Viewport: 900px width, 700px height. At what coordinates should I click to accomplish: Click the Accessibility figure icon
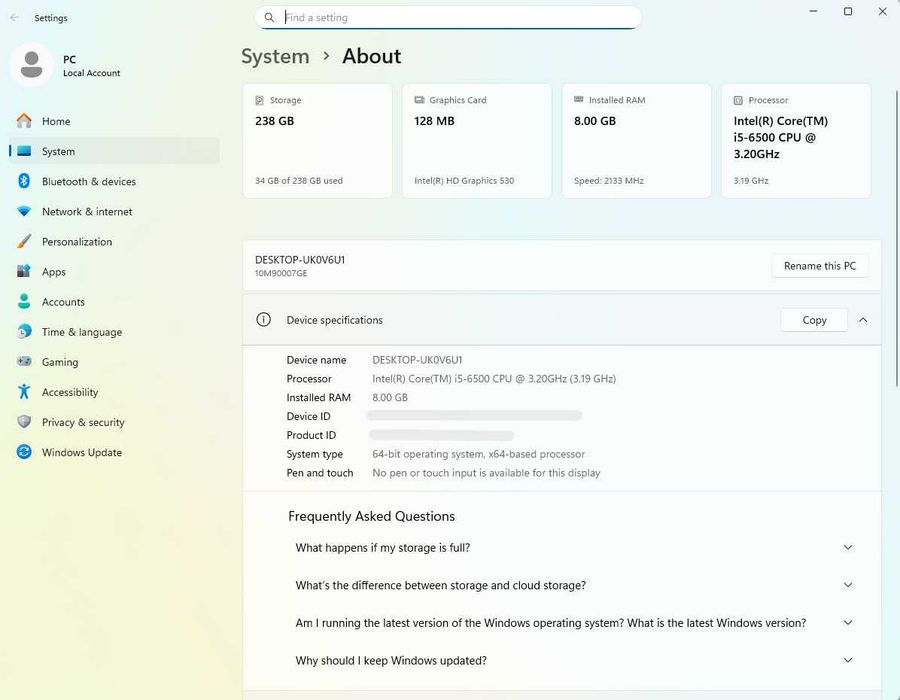pyautogui.click(x=24, y=392)
